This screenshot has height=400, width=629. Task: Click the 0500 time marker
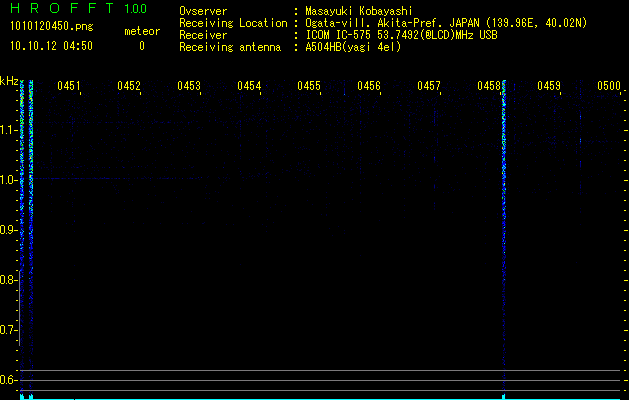point(609,86)
